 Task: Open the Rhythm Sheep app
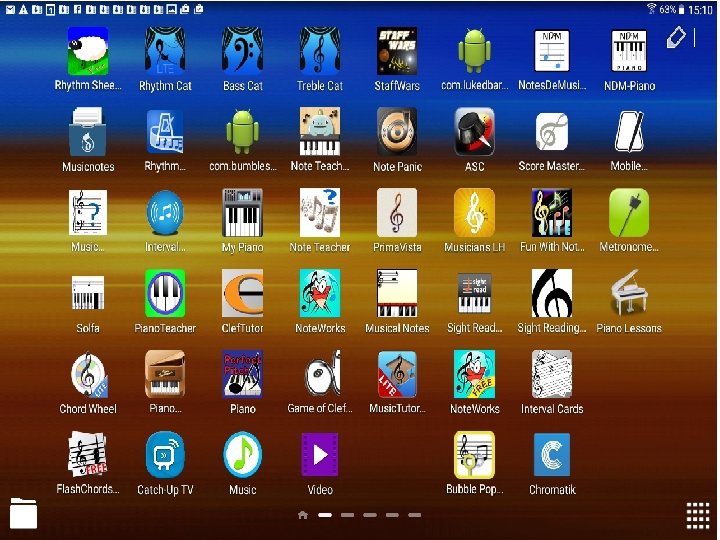coord(88,51)
